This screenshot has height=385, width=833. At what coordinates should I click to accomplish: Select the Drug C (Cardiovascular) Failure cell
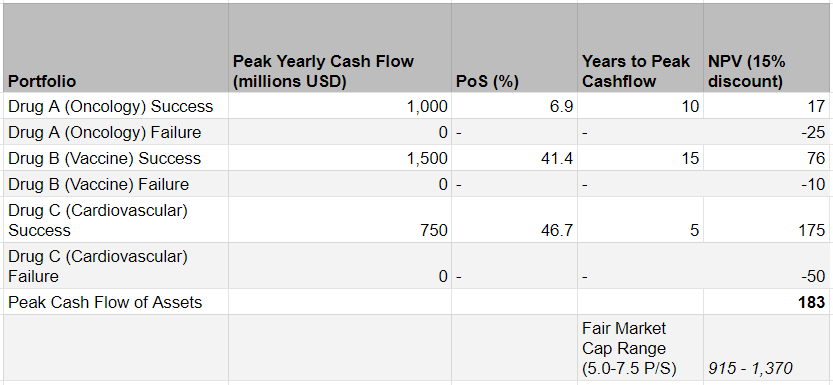click(x=114, y=266)
